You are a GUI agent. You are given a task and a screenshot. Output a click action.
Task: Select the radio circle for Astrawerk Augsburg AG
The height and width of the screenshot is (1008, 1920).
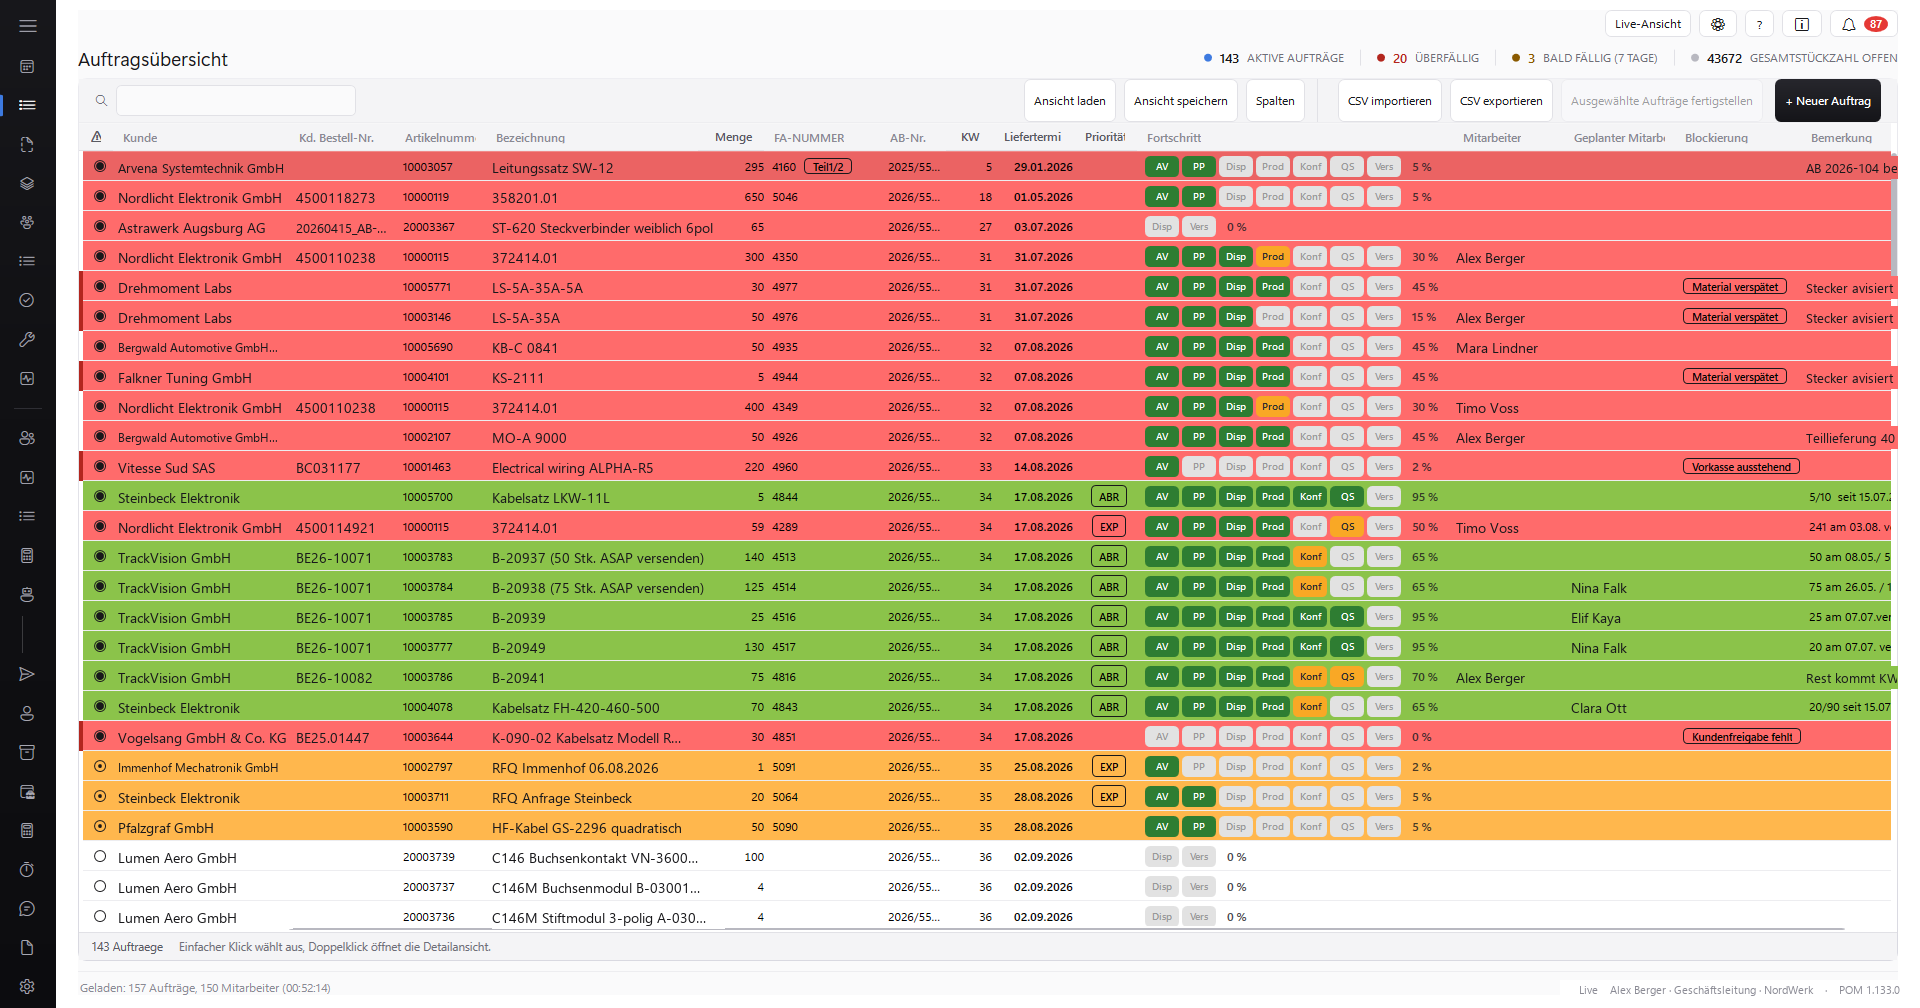point(100,227)
